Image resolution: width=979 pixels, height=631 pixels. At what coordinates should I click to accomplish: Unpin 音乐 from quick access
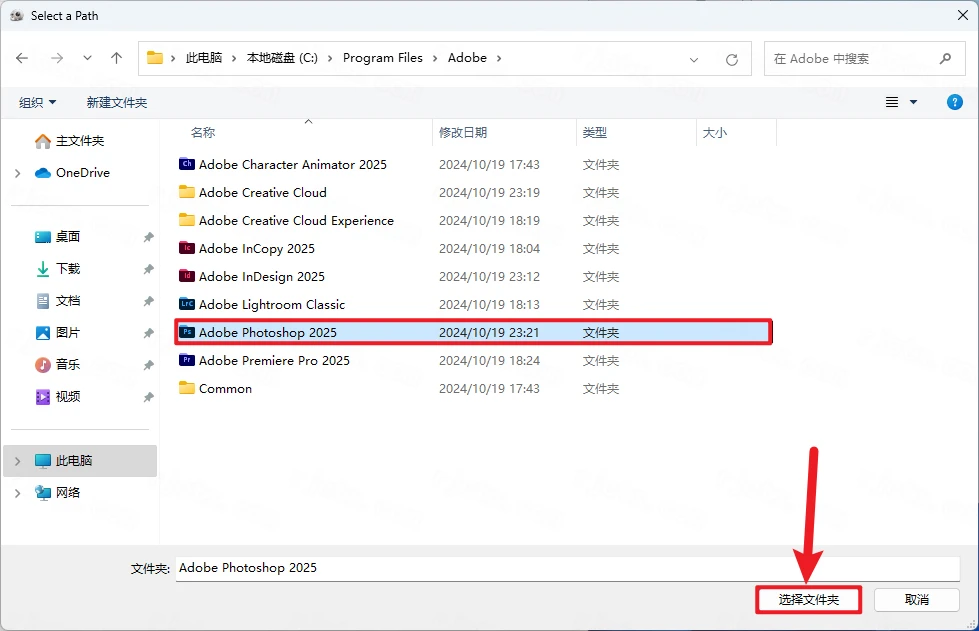[148, 364]
